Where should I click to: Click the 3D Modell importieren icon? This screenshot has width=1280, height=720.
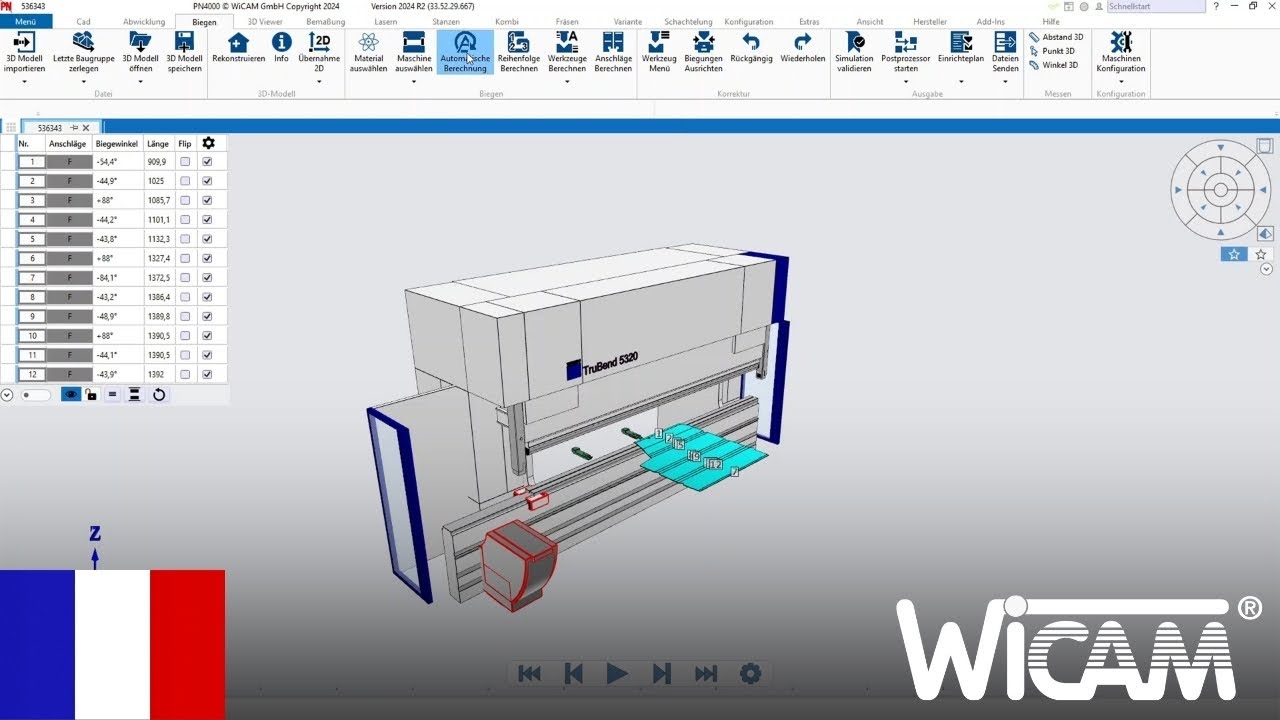click(24, 43)
